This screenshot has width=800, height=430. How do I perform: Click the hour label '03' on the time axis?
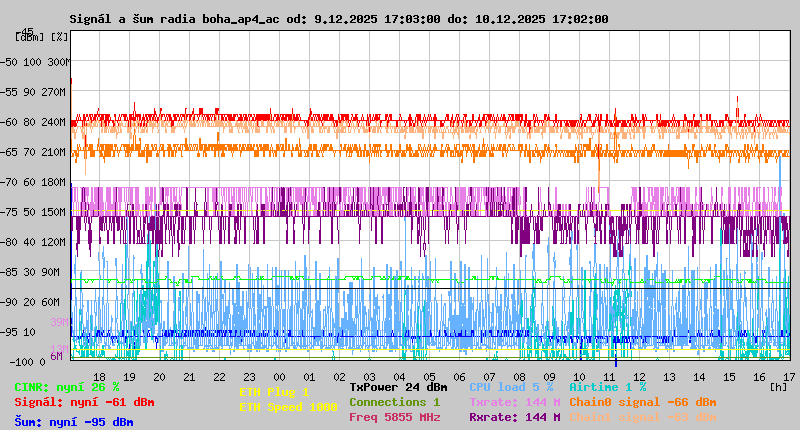pyautogui.click(x=369, y=377)
